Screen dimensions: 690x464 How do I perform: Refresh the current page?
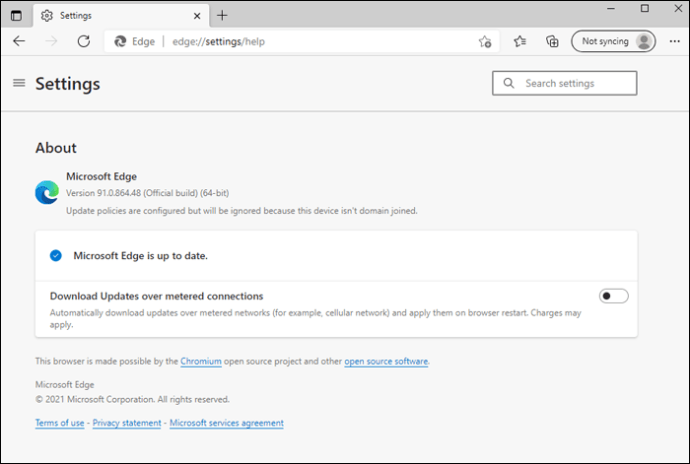click(x=84, y=41)
